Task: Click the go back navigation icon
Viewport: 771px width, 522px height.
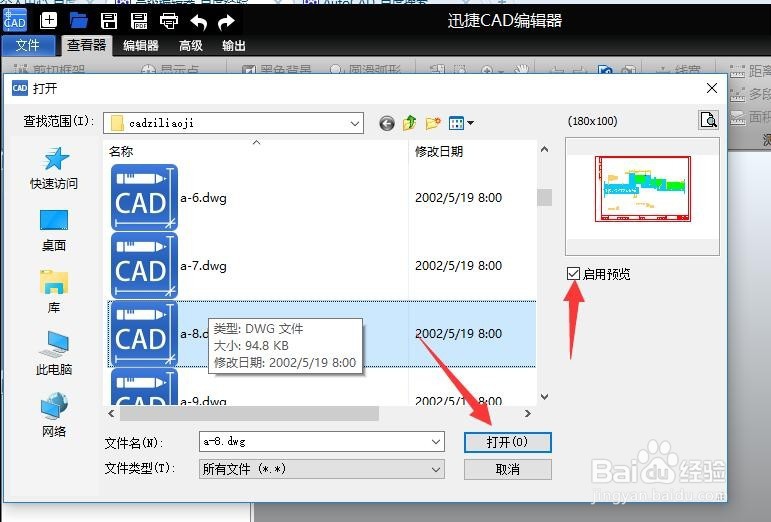Action: [x=387, y=123]
